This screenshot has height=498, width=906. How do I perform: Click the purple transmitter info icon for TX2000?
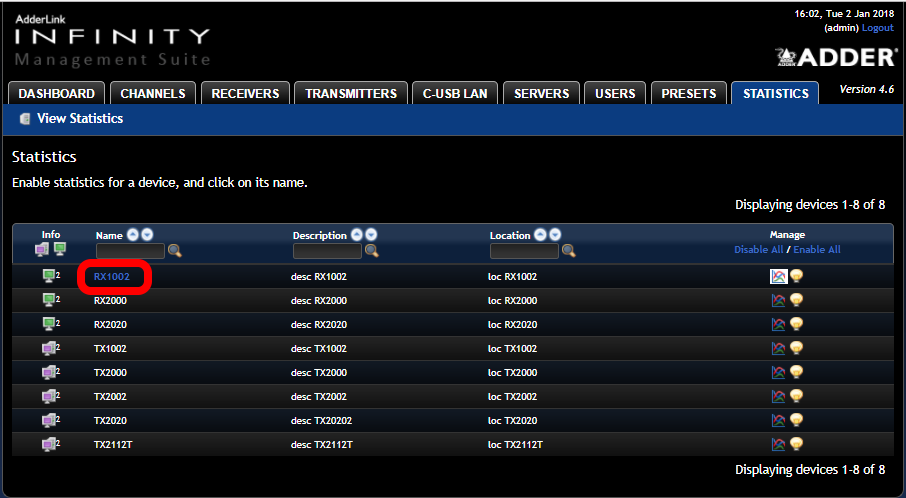[51, 372]
